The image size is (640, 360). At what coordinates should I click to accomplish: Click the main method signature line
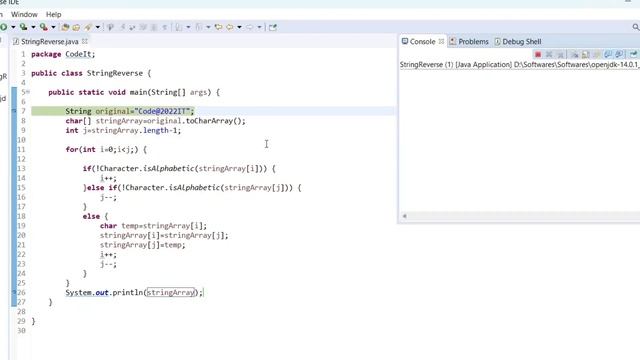point(134,92)
